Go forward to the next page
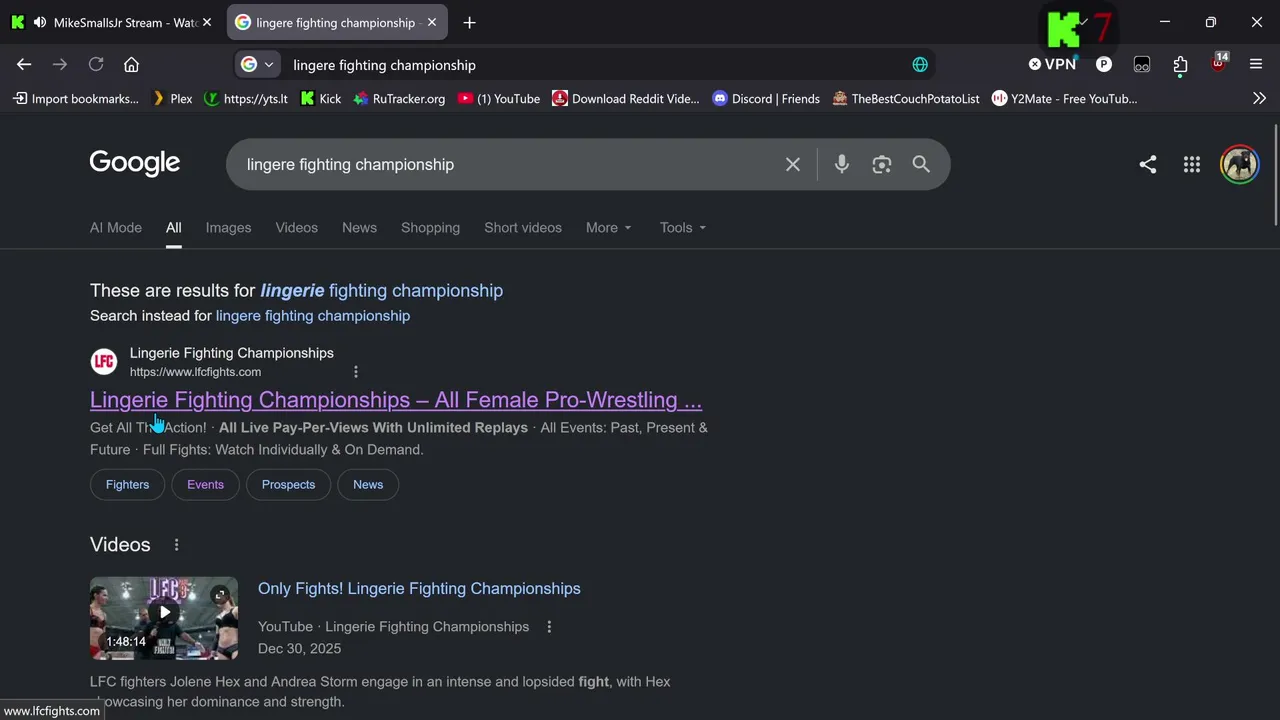 pyautogui.click(x=60, y=64)
